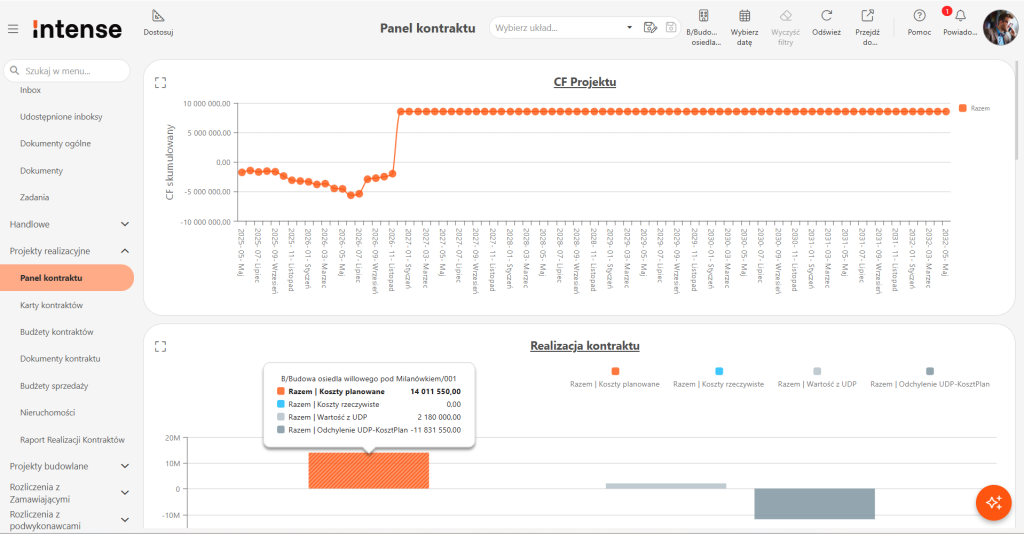Screen dimensions: 1024x534
Task: Click the Raport Realizacji Kontraktów link
Action: pyautogui.click(x=72, y=440)
